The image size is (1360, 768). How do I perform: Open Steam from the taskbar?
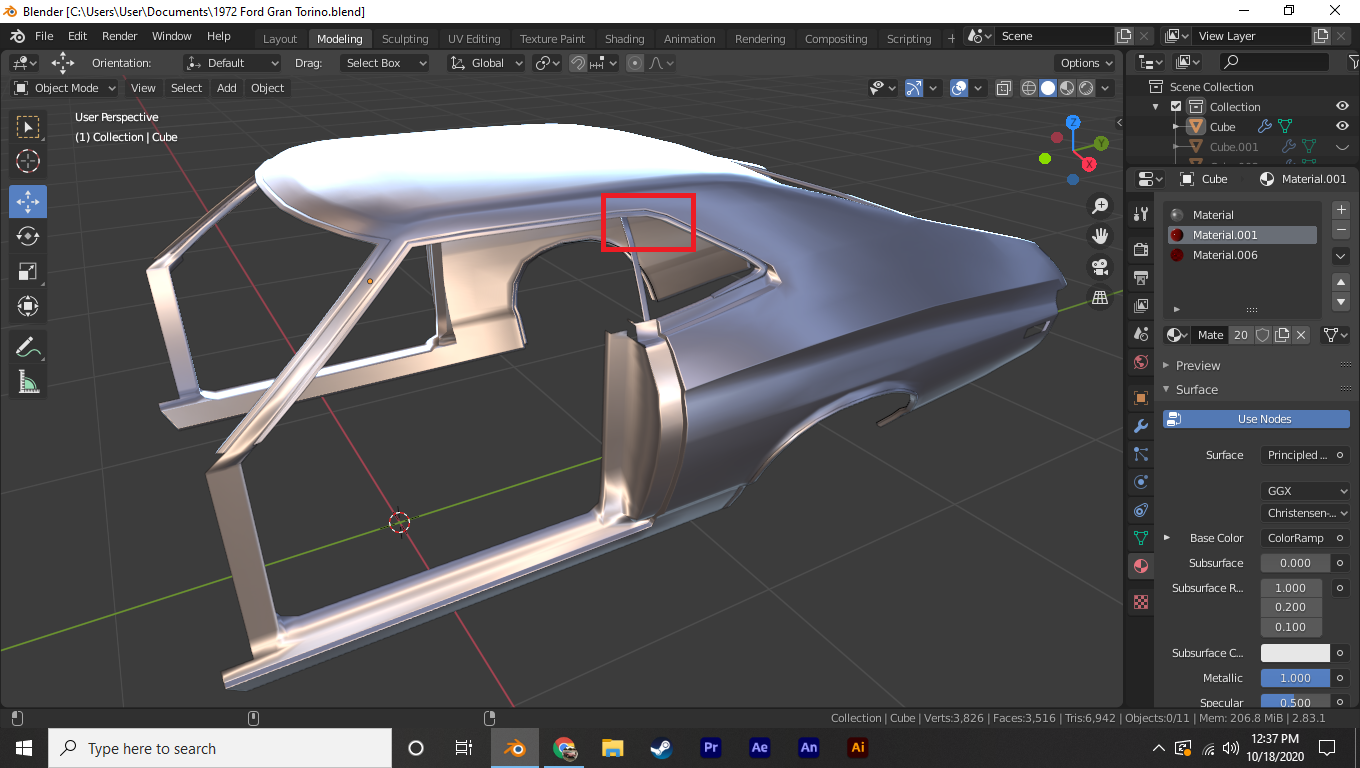pos(661,748)
